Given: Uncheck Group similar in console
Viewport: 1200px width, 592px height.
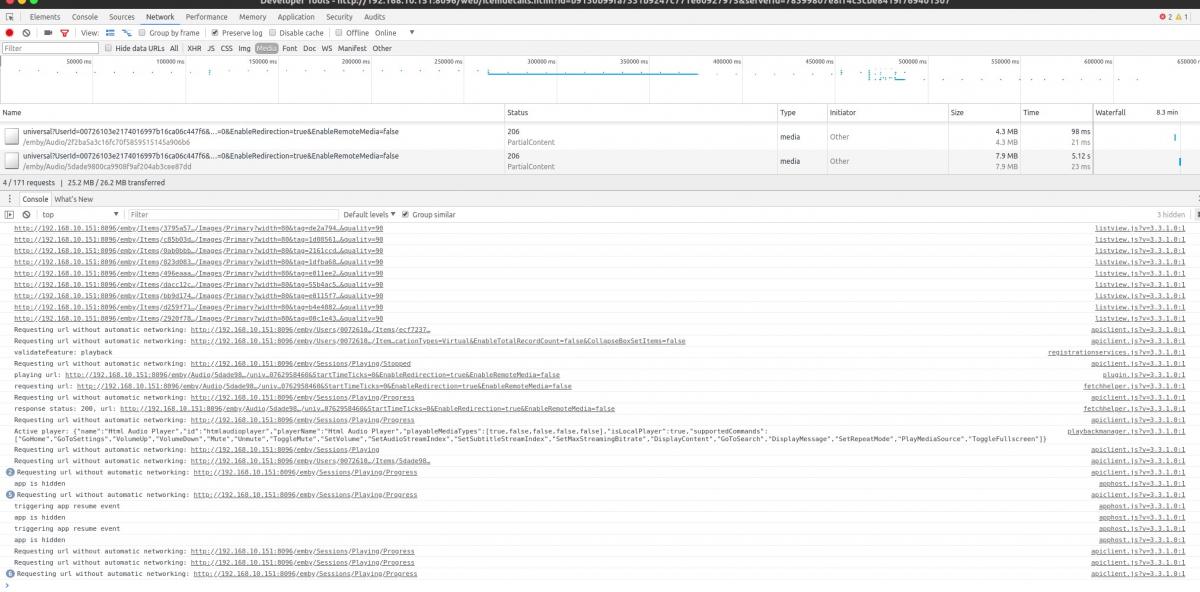Looking at the screenshot, I should (x=405, y=215).
